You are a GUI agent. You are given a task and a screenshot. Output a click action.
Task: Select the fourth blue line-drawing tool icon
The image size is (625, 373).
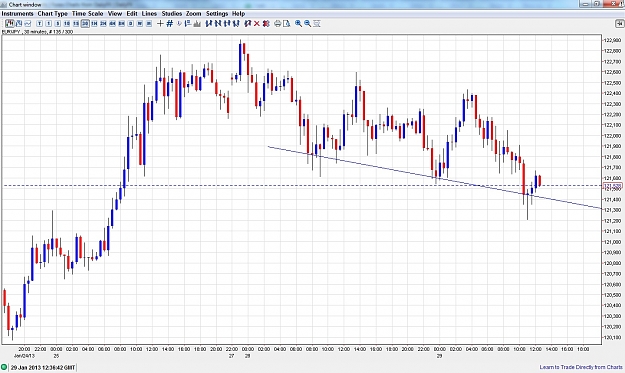tap(236, 24)
